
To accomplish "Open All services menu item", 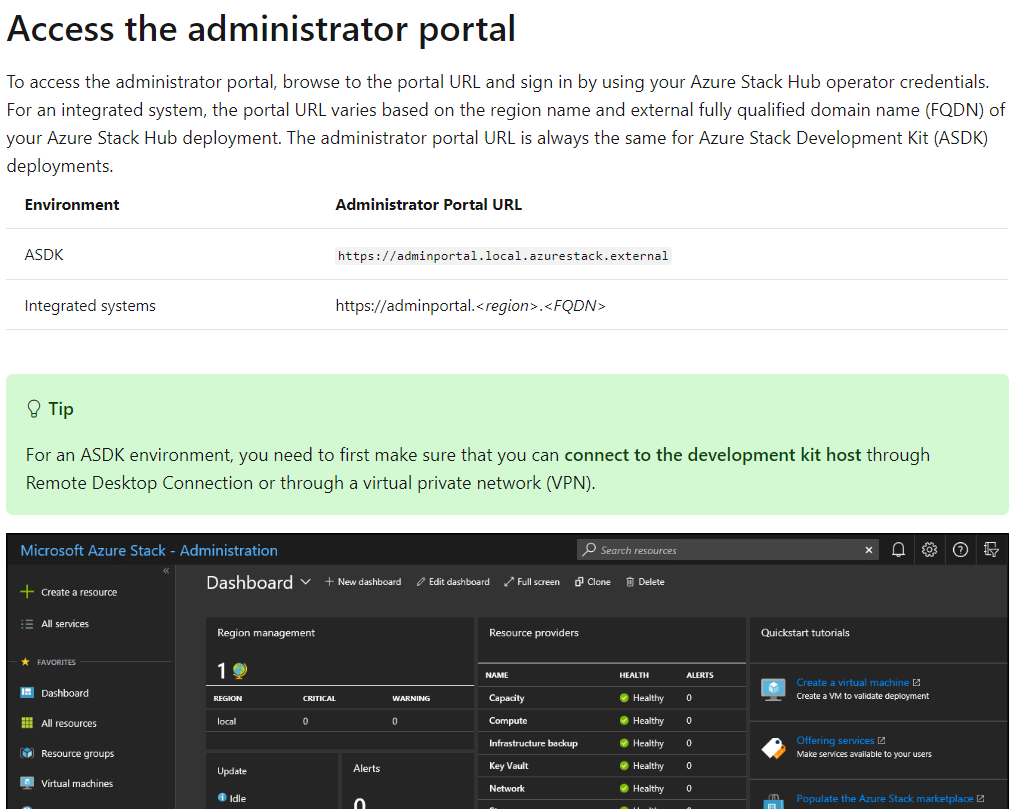I will pyautogui.click(x=65, y=624).
